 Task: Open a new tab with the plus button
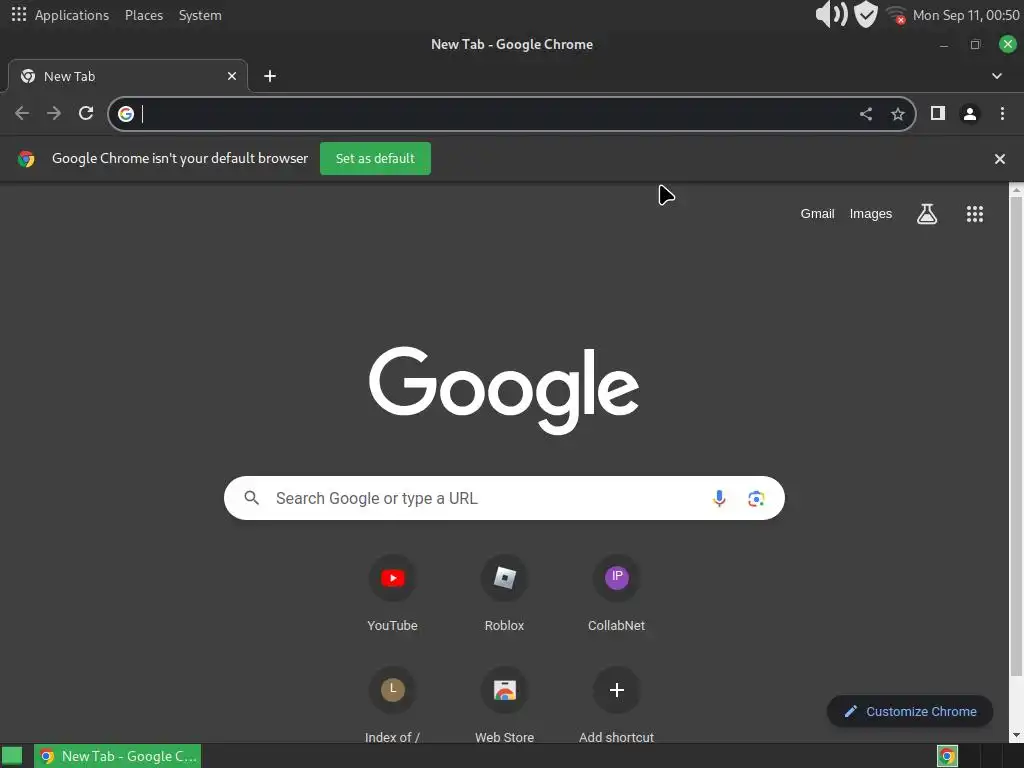pos(270,76)
